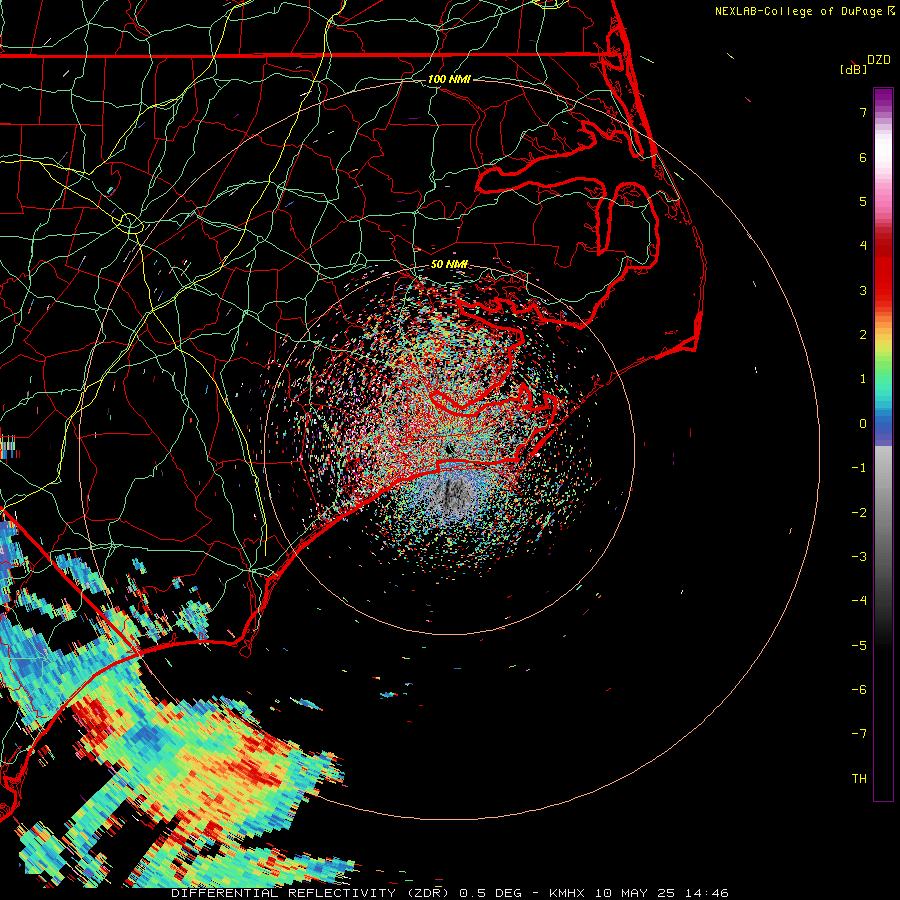Click the 1 dB scale label

pyautogui.click(x=863, y=379)
